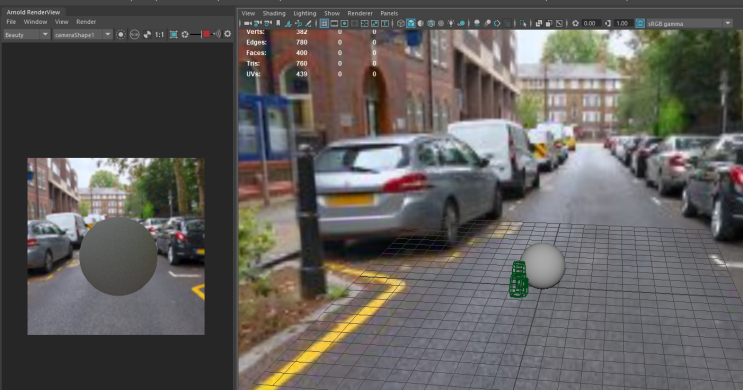The width and height of the screenshot is (743, 390).
Task: Click the exposure slider in RenderView
Action: 196,34
